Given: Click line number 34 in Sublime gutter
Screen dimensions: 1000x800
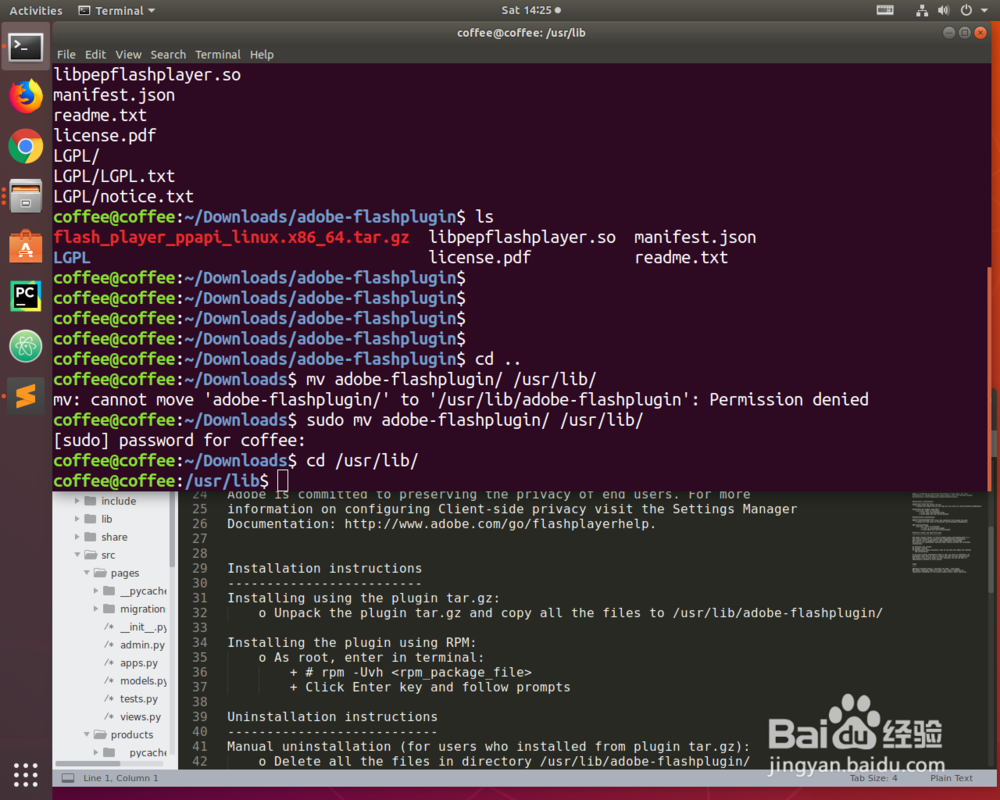Looking at the screenshot, I should point(200,642).
